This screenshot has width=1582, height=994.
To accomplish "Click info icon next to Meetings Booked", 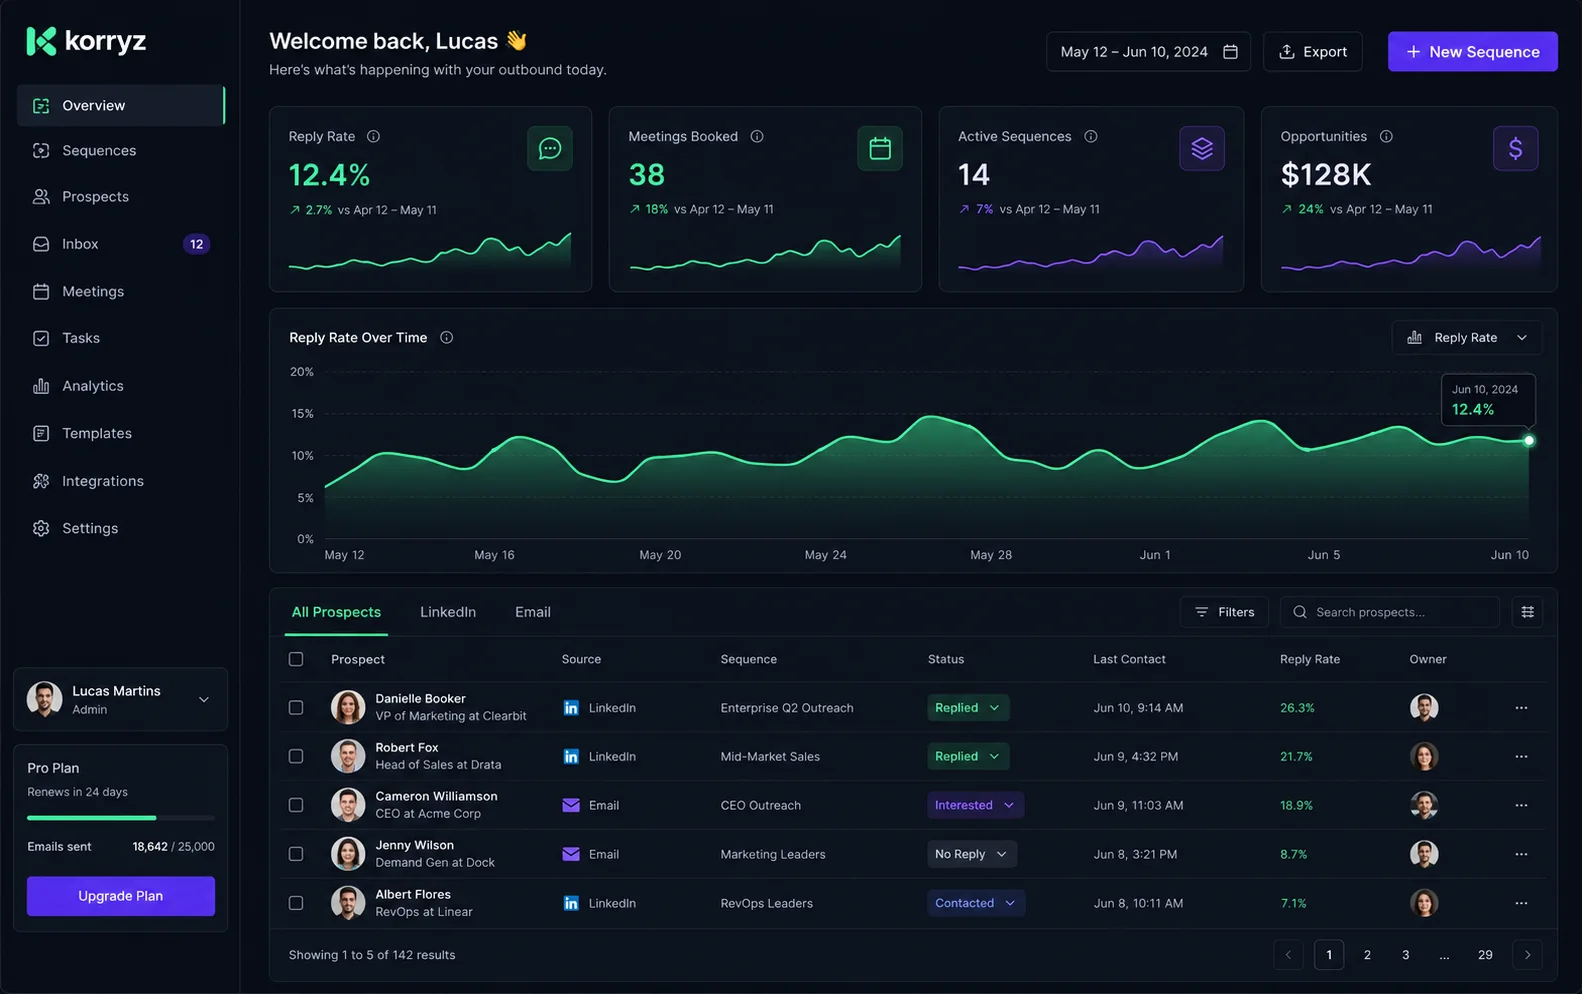I will coord(757,136).
